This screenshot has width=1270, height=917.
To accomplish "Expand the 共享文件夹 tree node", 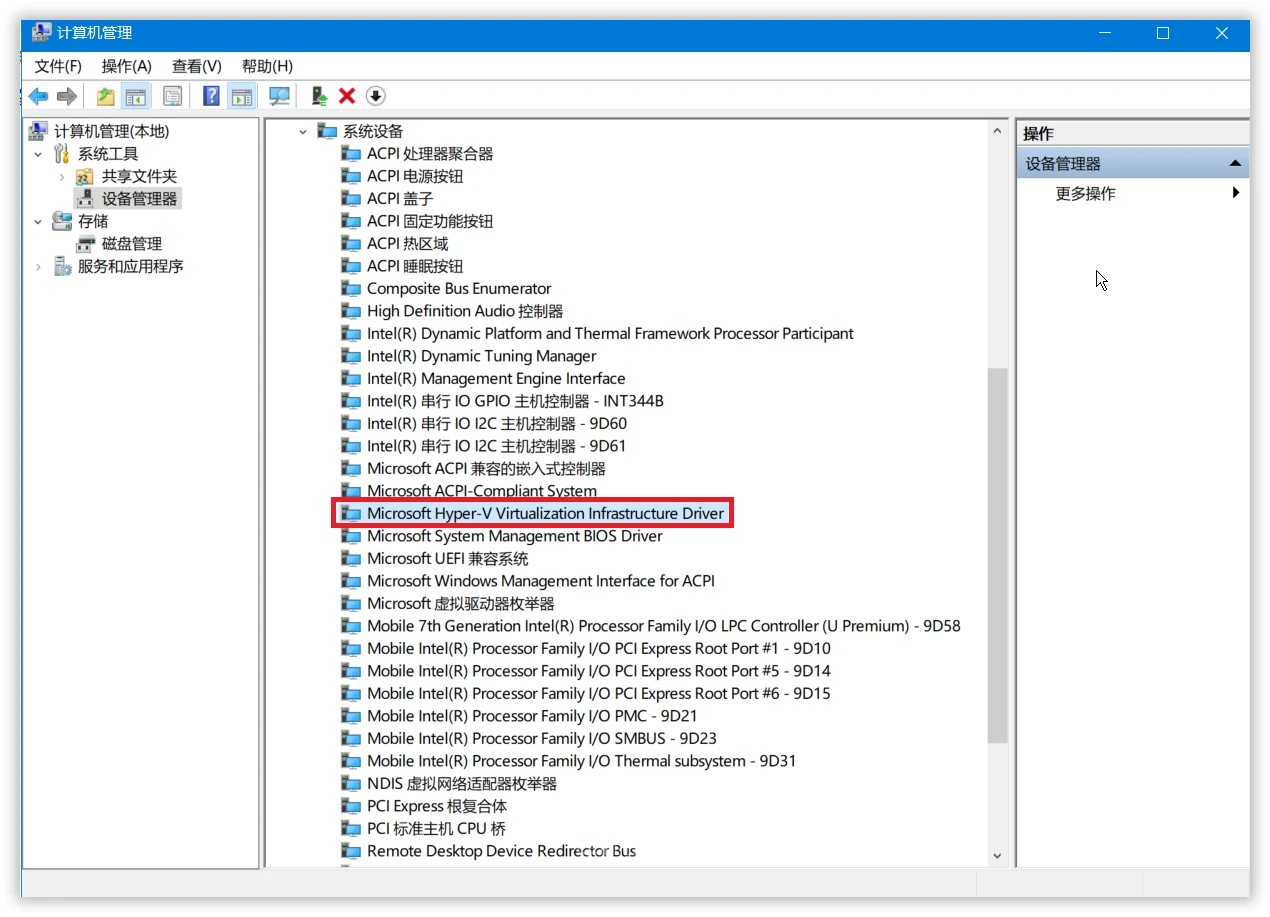I will click(x=62, y=177).
